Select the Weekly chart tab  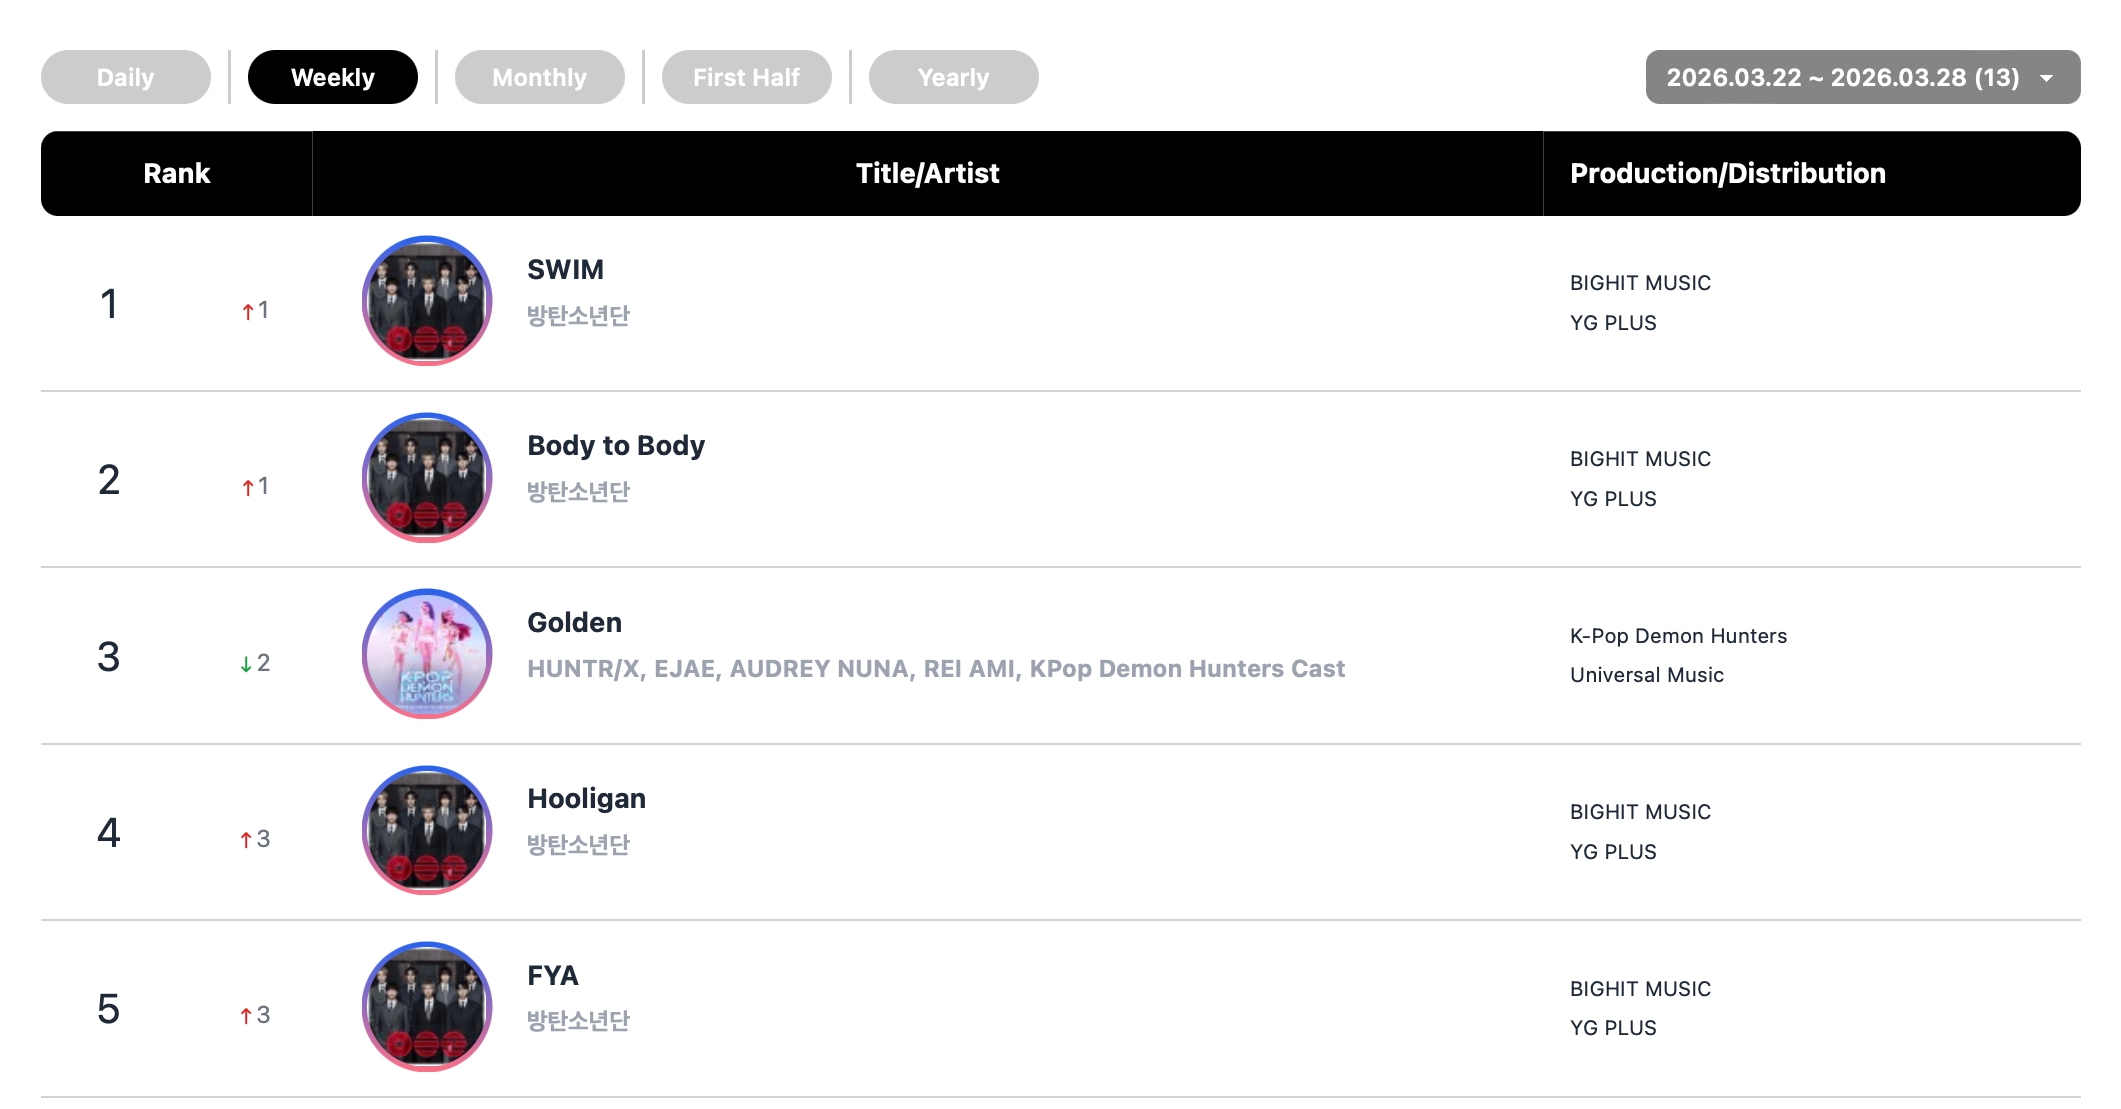[333, 77]
